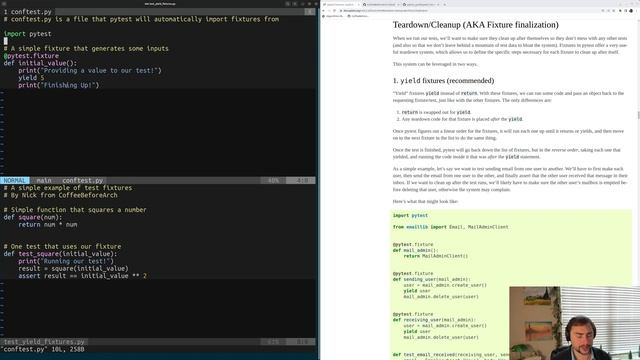Switch to the first browser tab

(x=340, y=4)
